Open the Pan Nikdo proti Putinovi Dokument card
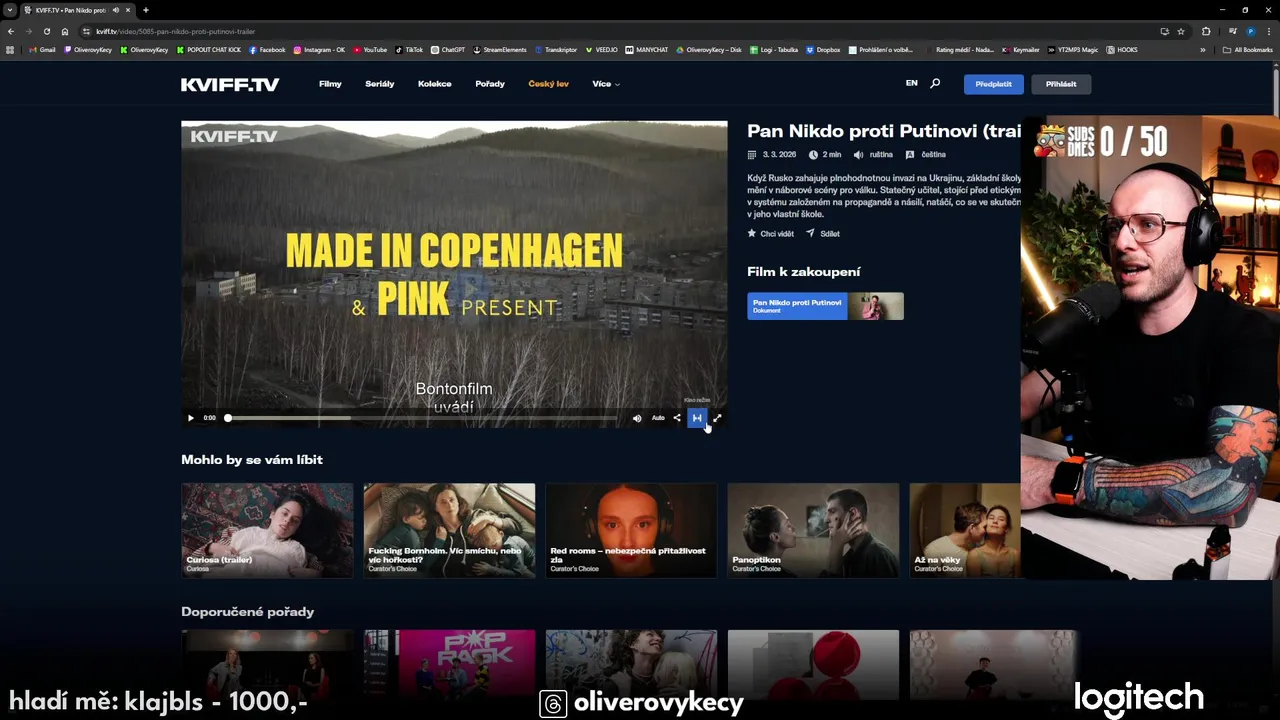 pos(825,306)
